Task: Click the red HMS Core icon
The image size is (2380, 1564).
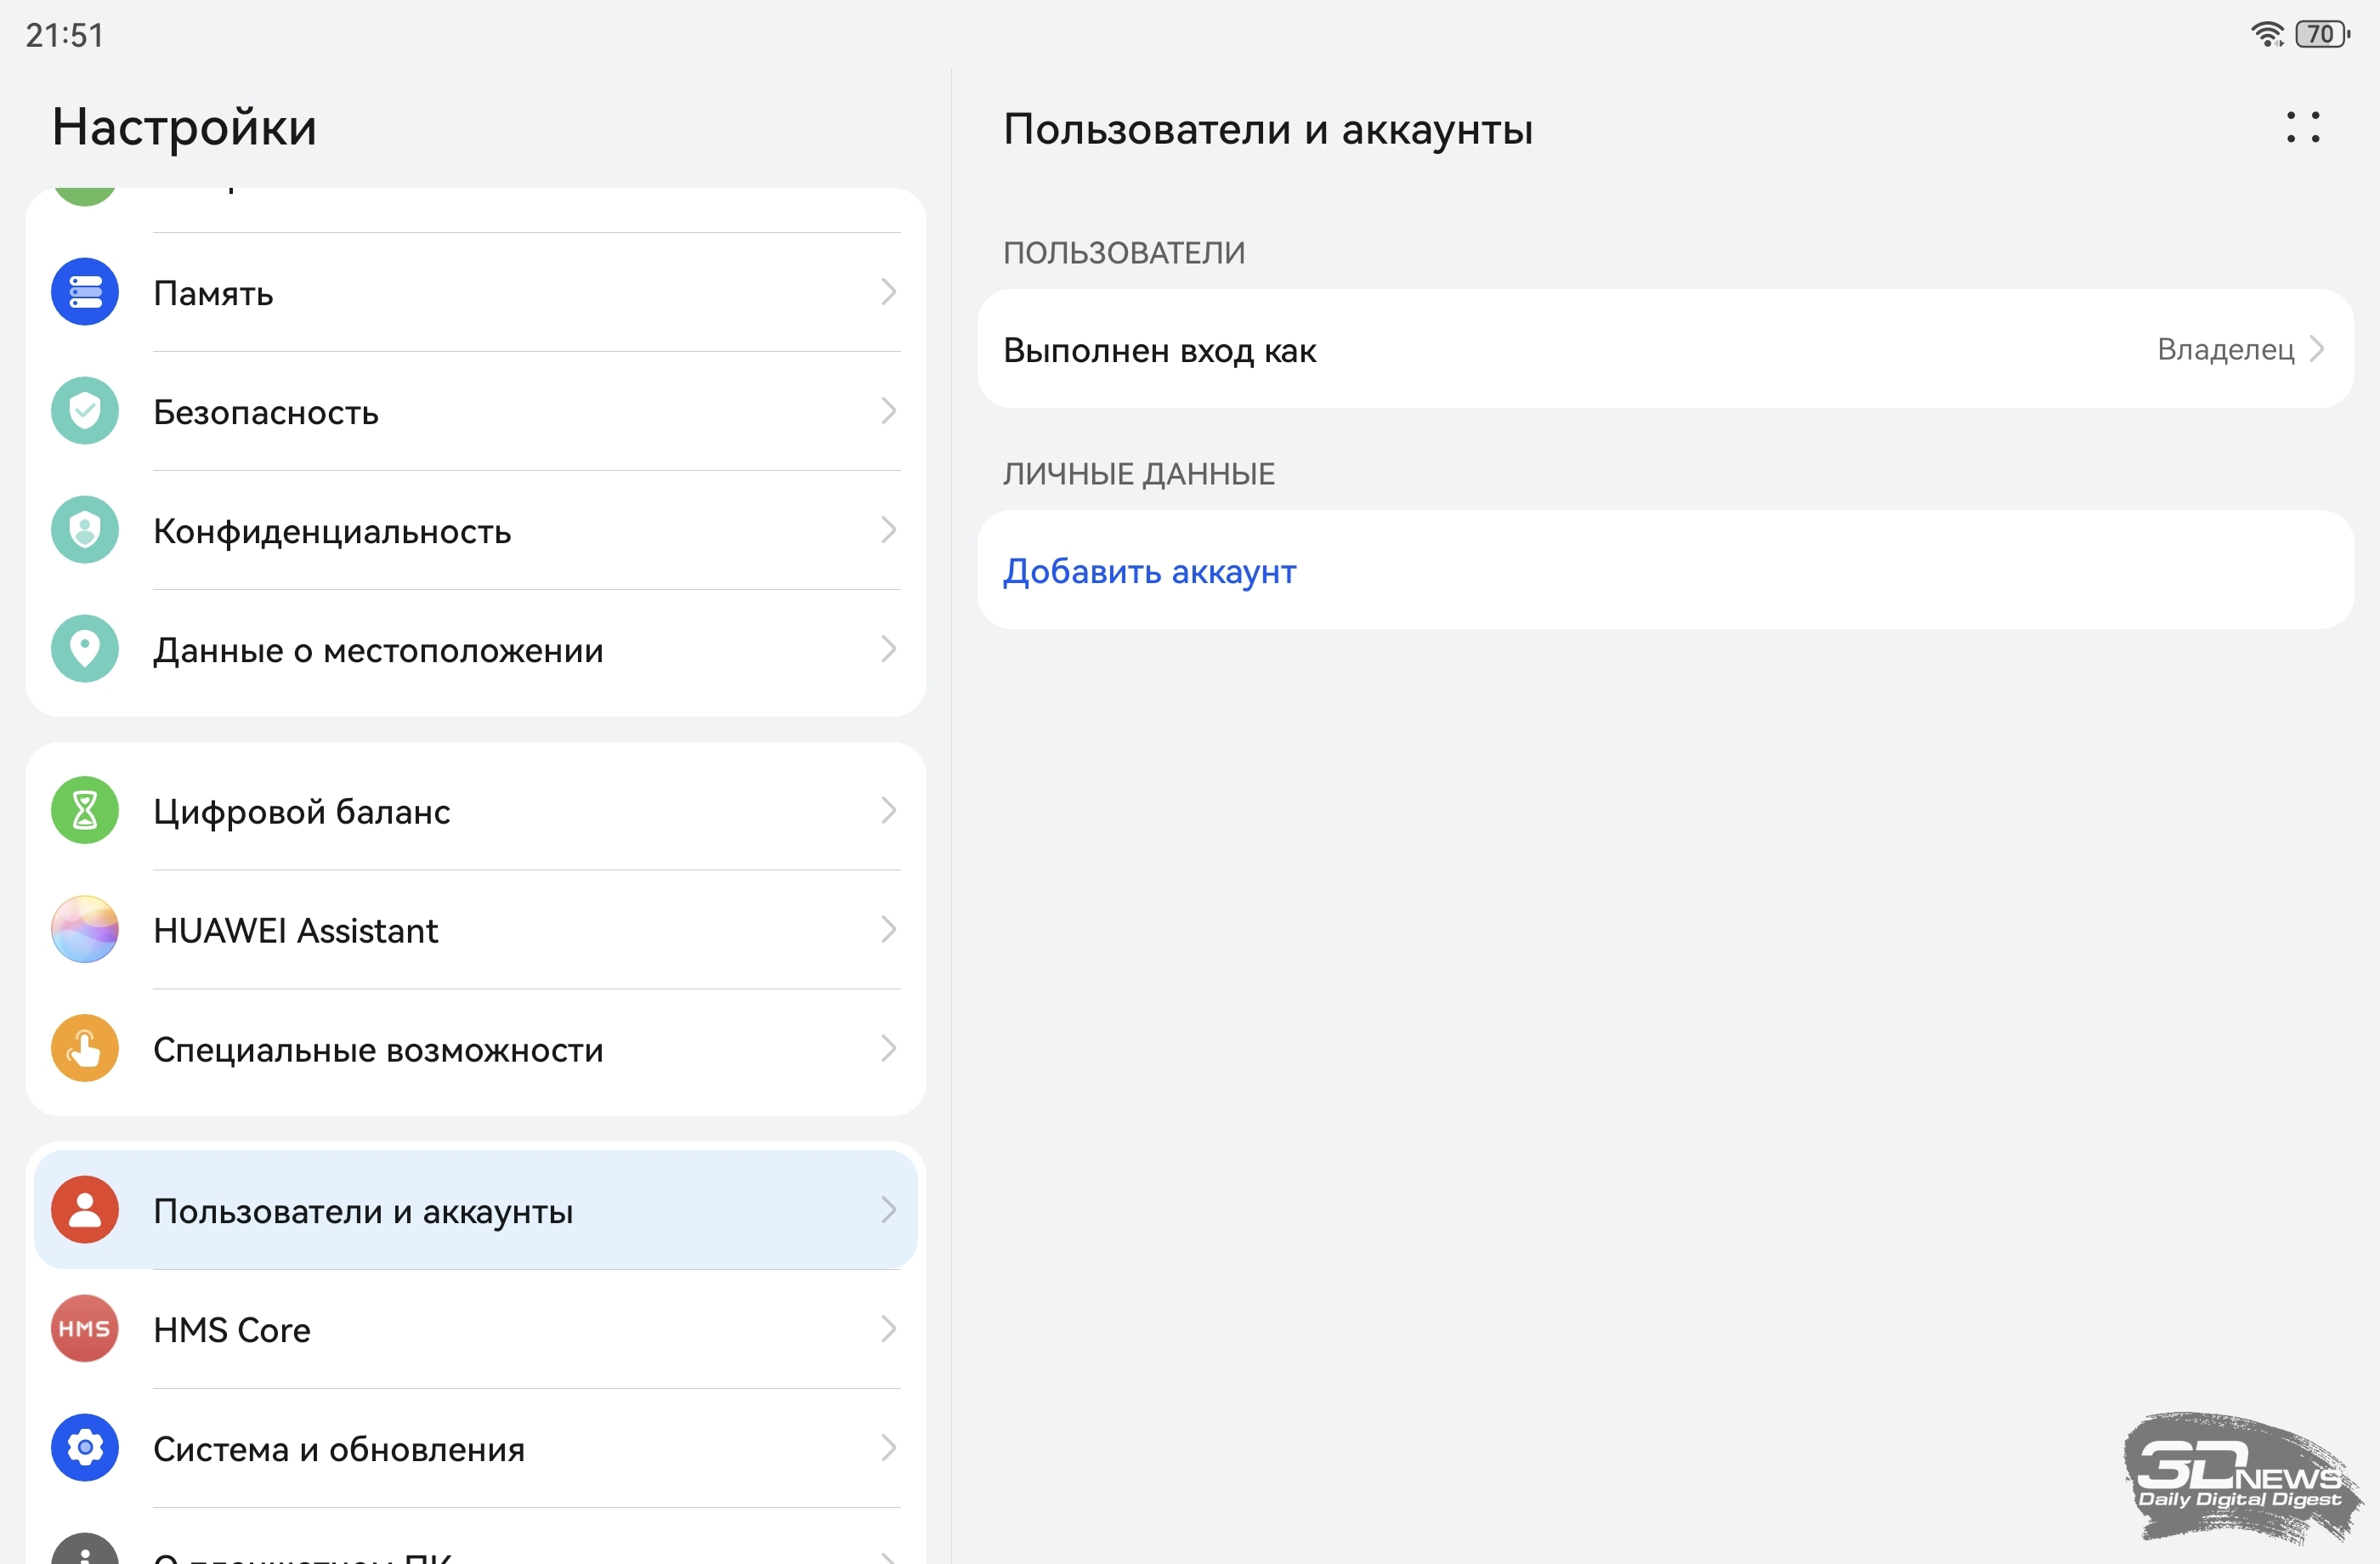Action: tap(85, 1328)
